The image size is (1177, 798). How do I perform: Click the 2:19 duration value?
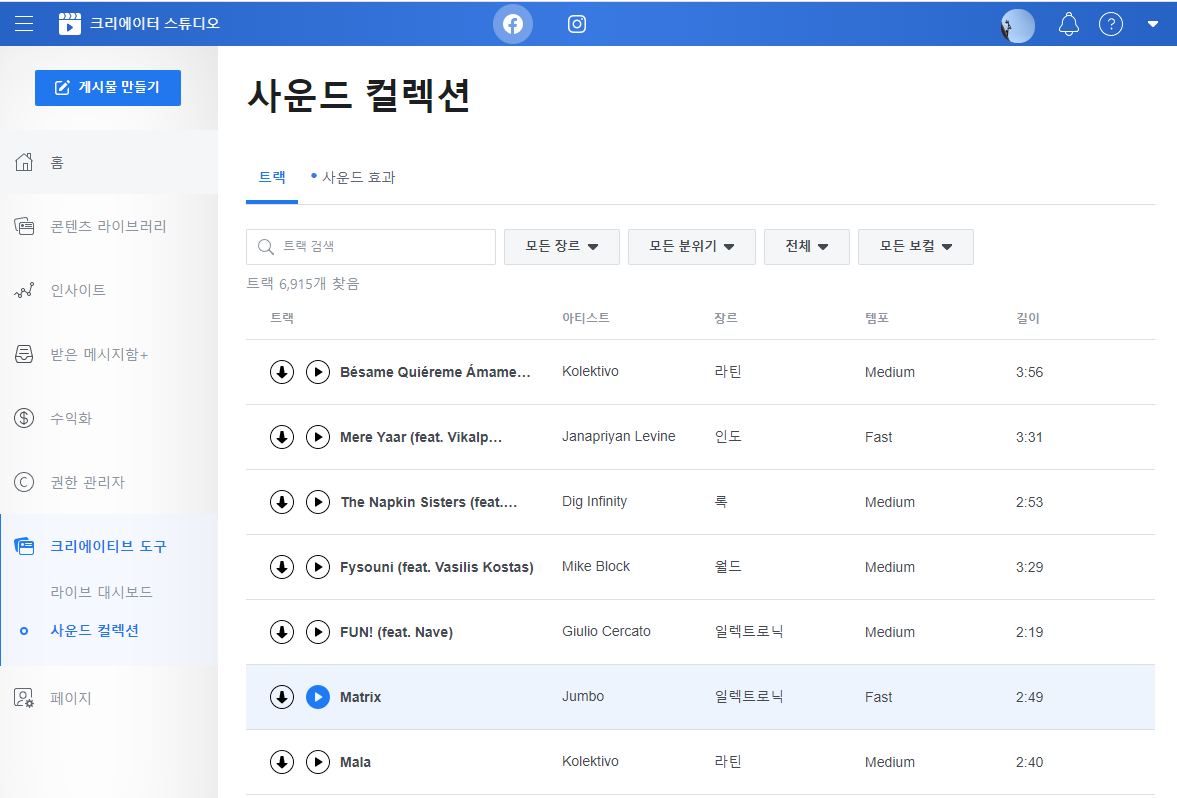[1029, 632]
